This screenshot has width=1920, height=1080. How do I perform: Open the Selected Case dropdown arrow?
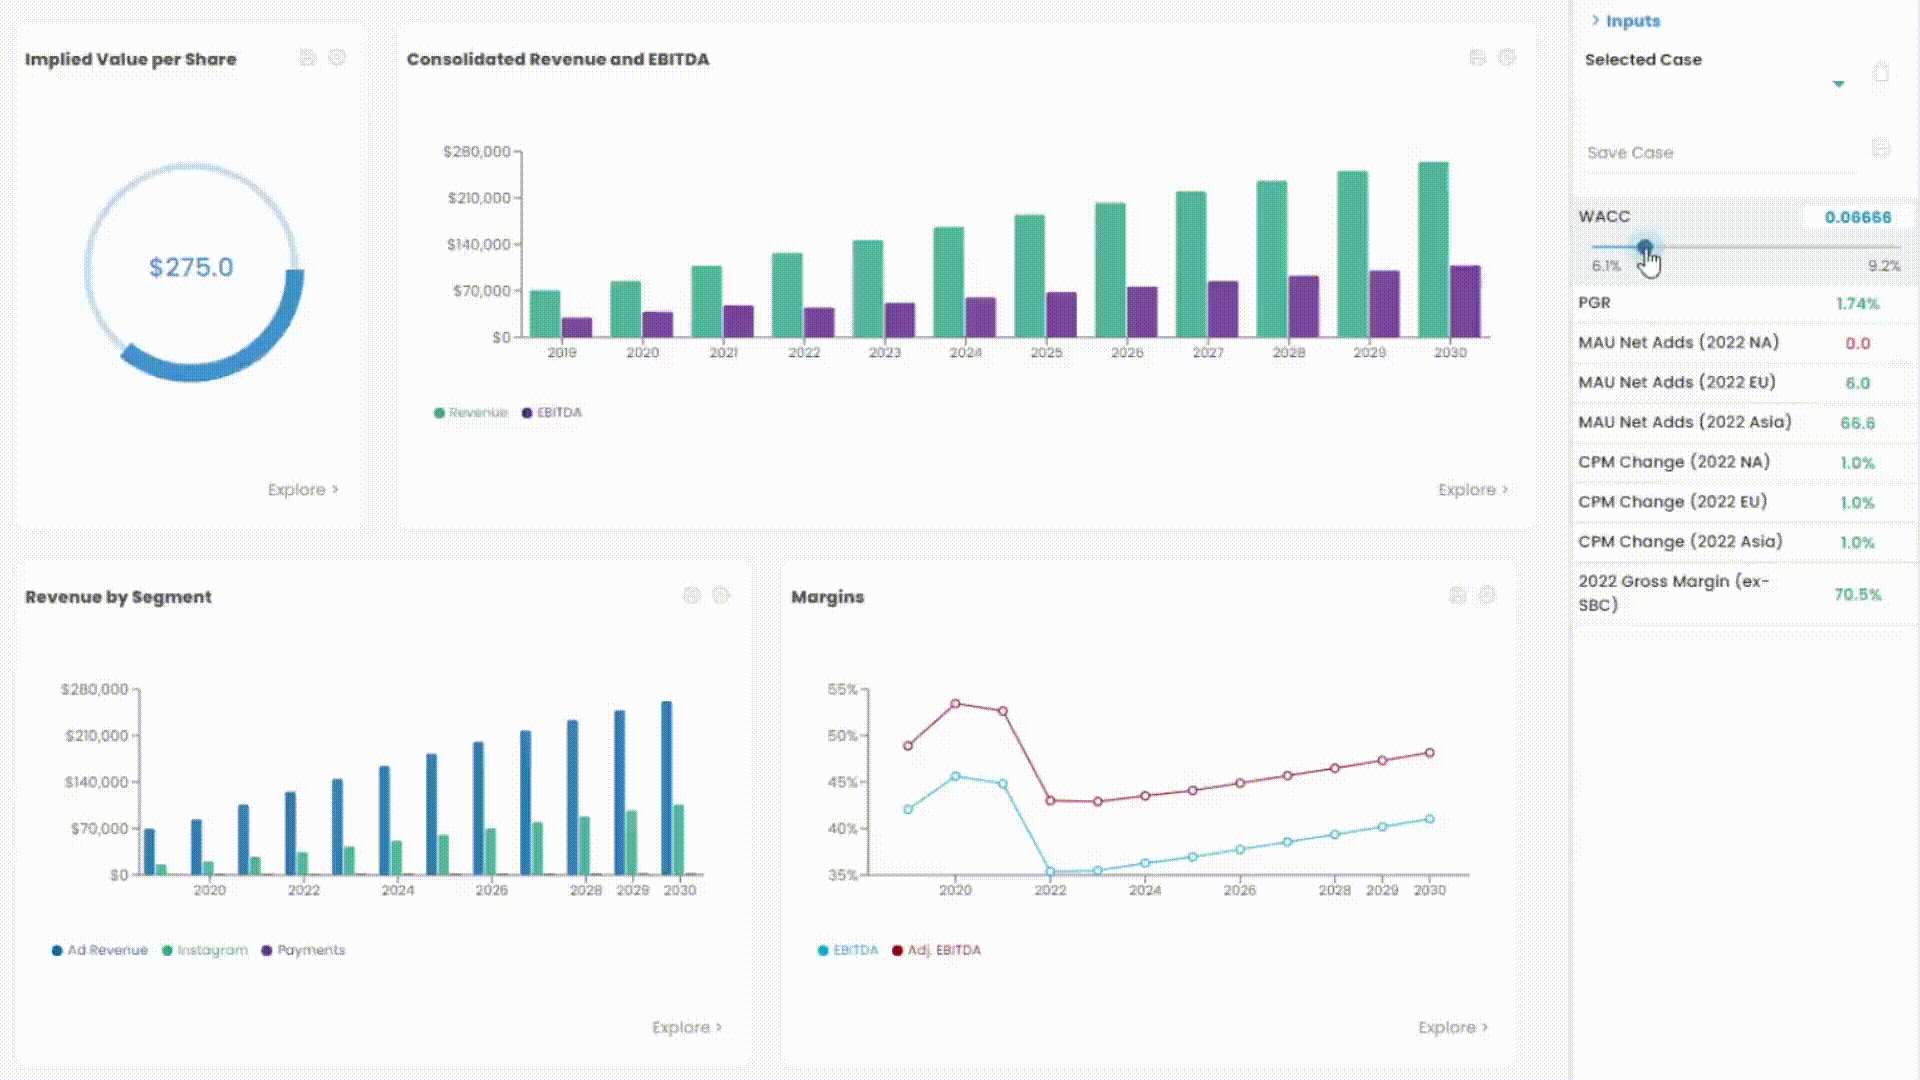(1838, 84)
